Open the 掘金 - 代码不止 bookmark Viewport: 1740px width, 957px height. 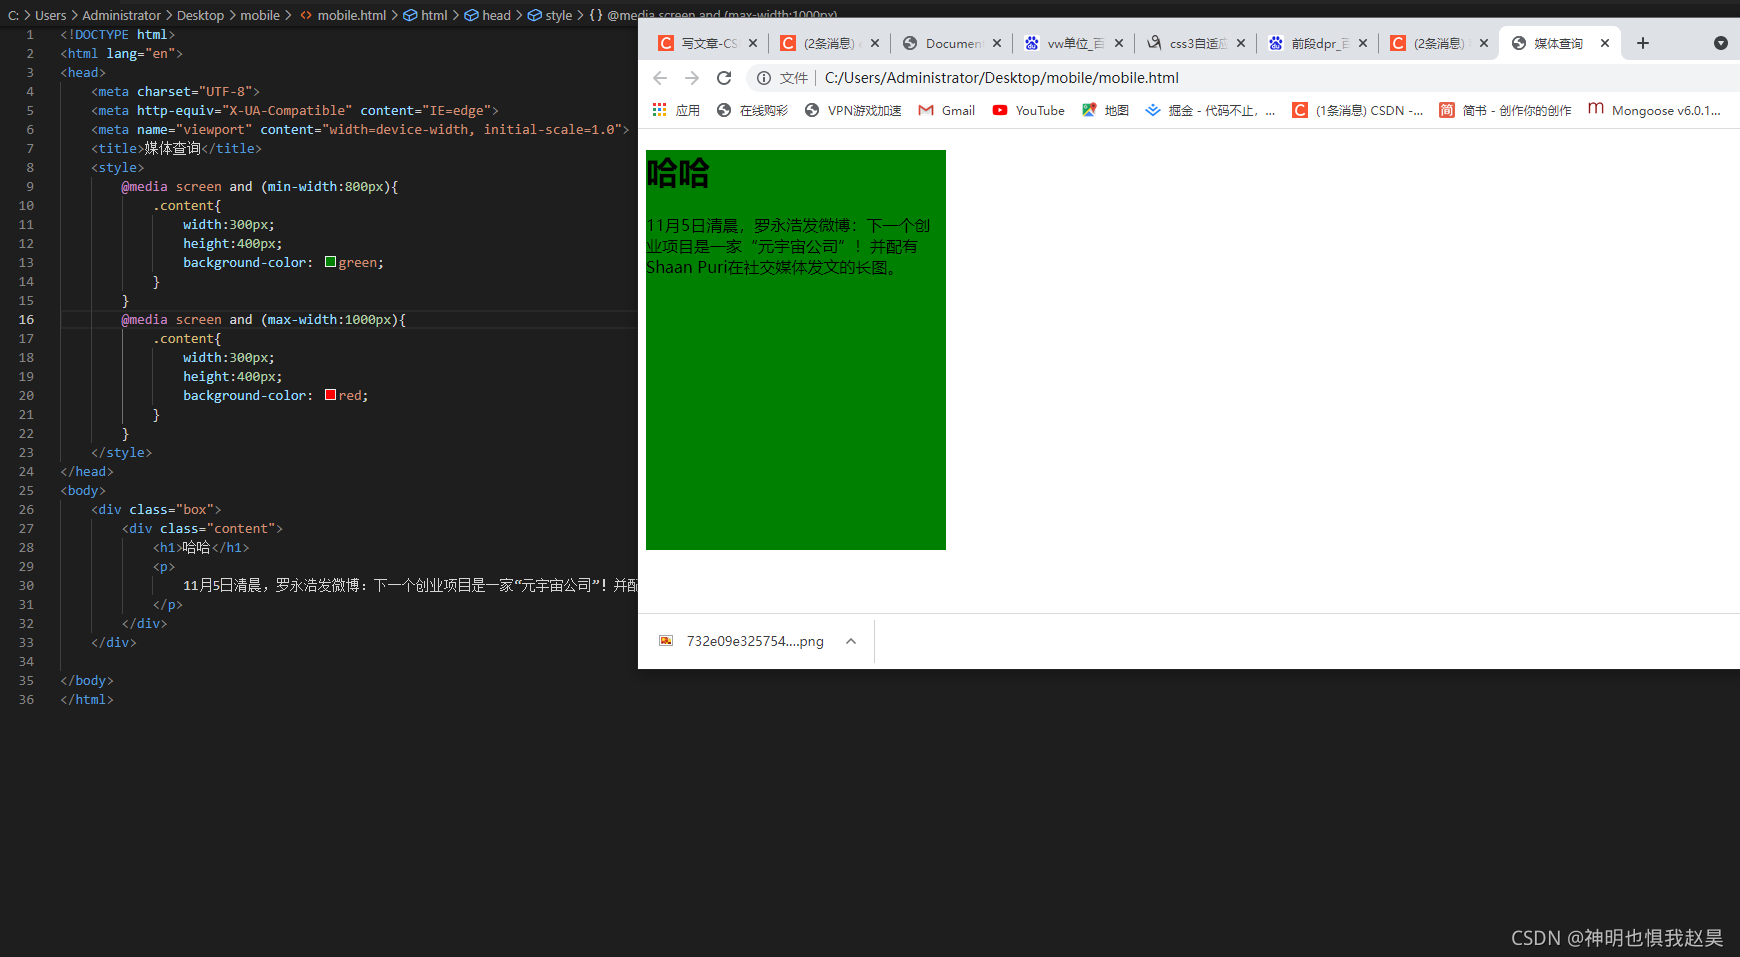point(1210,110)
